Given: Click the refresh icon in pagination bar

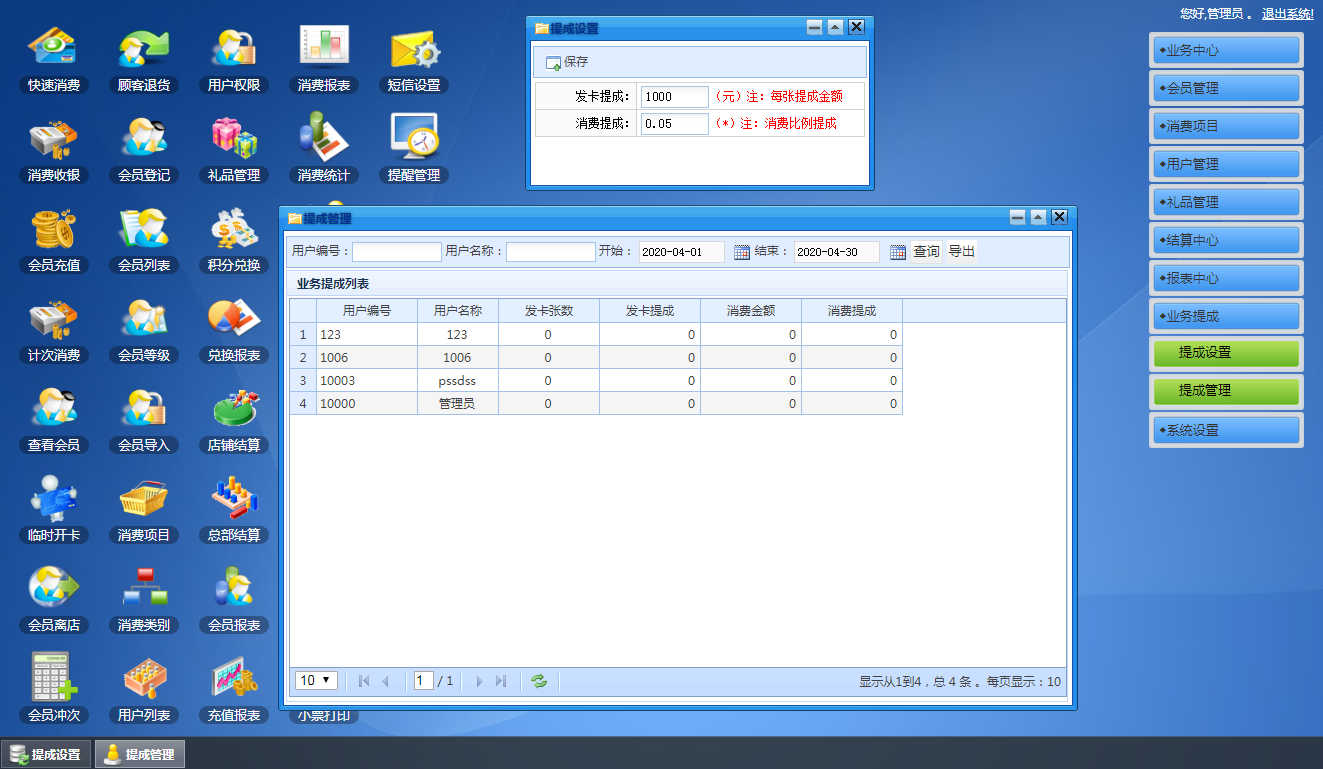Looking at the screenshot, I should (539, 681).
